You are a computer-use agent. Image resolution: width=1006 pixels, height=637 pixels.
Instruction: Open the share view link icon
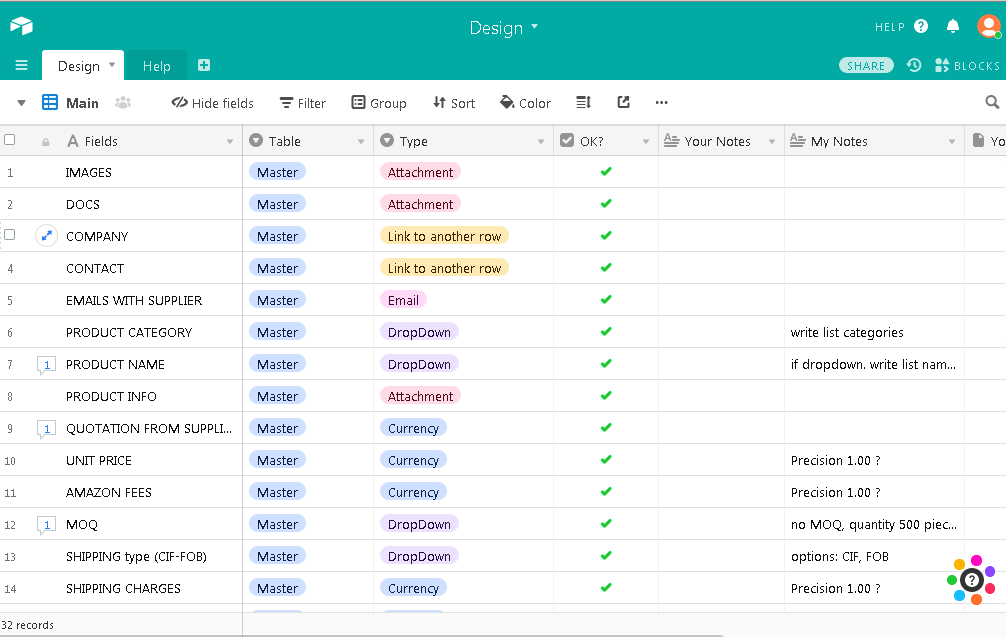coord(623,102)
